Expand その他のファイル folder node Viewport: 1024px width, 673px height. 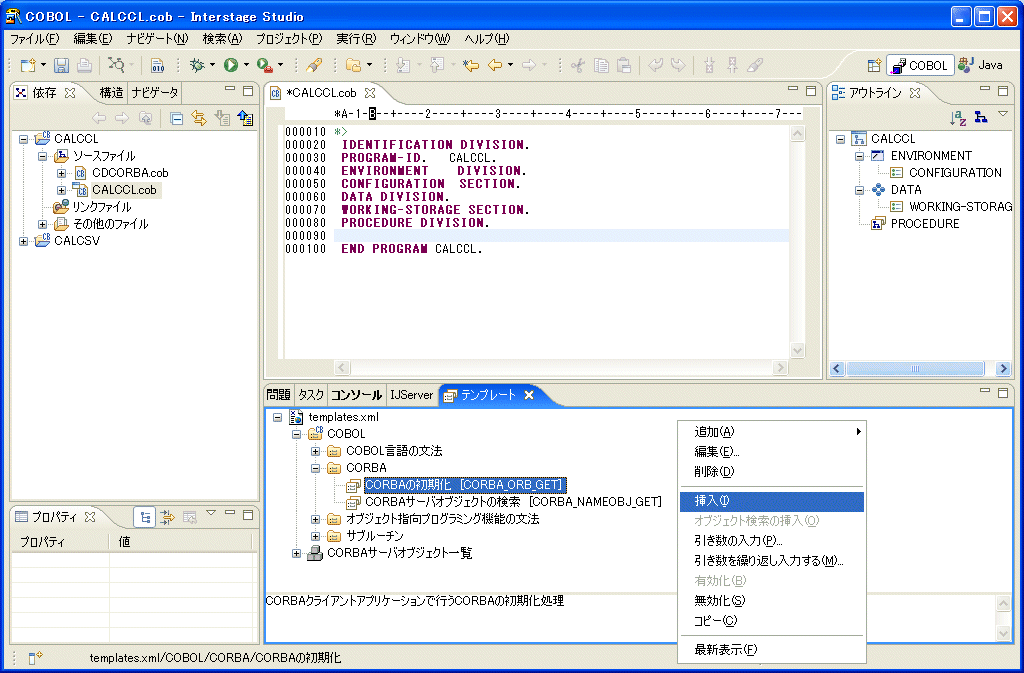[x=42, y=224]
